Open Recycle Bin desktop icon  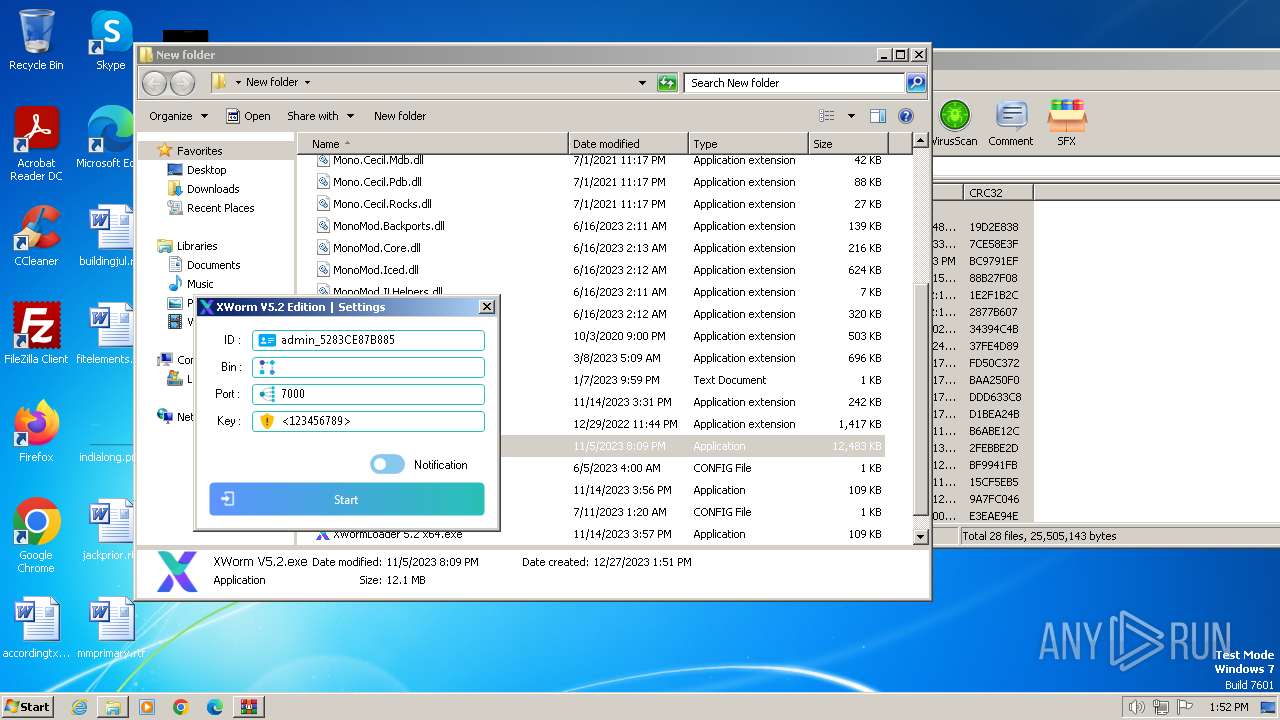coord(36,41)
